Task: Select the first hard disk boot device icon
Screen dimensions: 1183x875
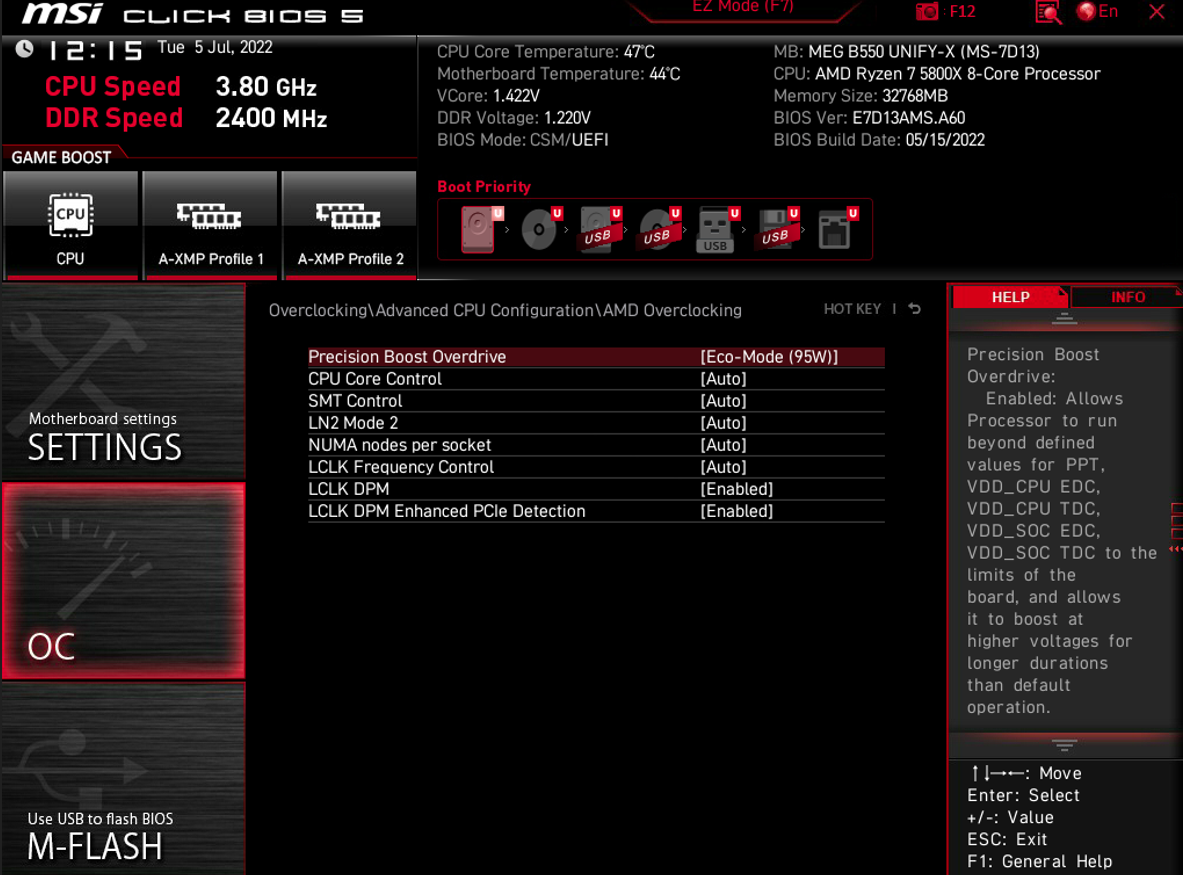Action: tap(481, 229)
